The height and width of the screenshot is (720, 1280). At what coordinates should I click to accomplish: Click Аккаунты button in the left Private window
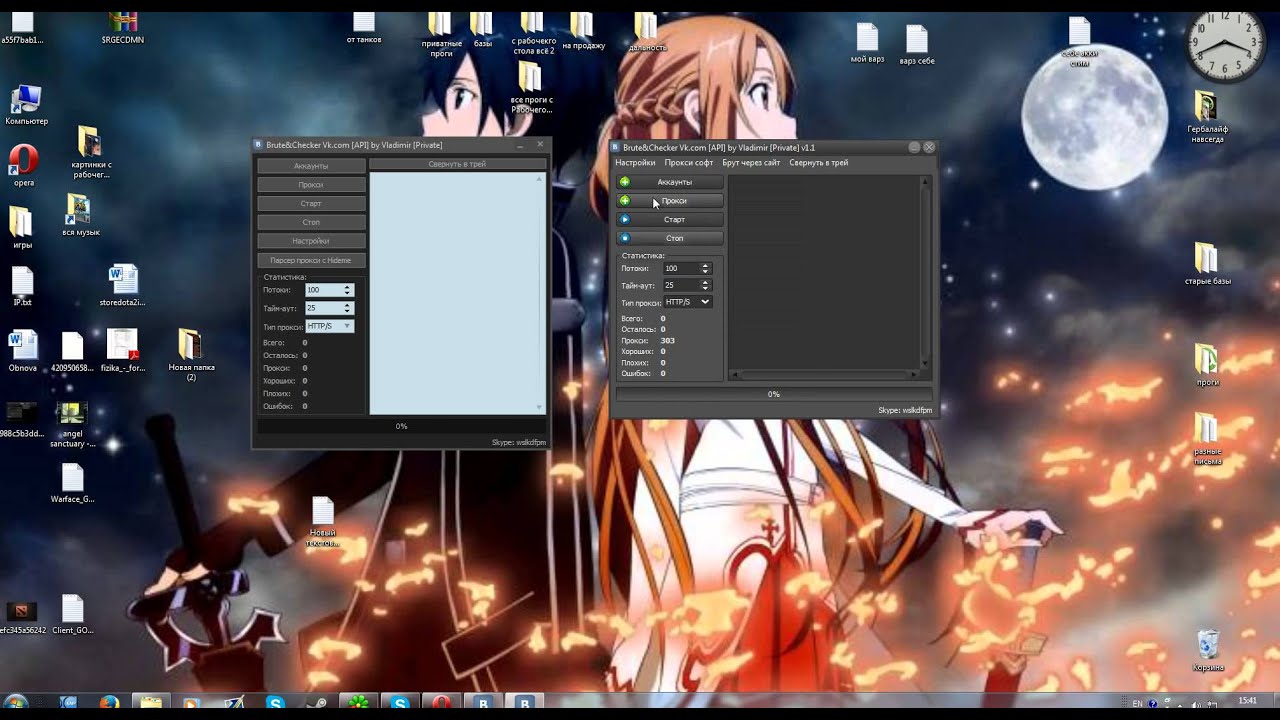311,166
